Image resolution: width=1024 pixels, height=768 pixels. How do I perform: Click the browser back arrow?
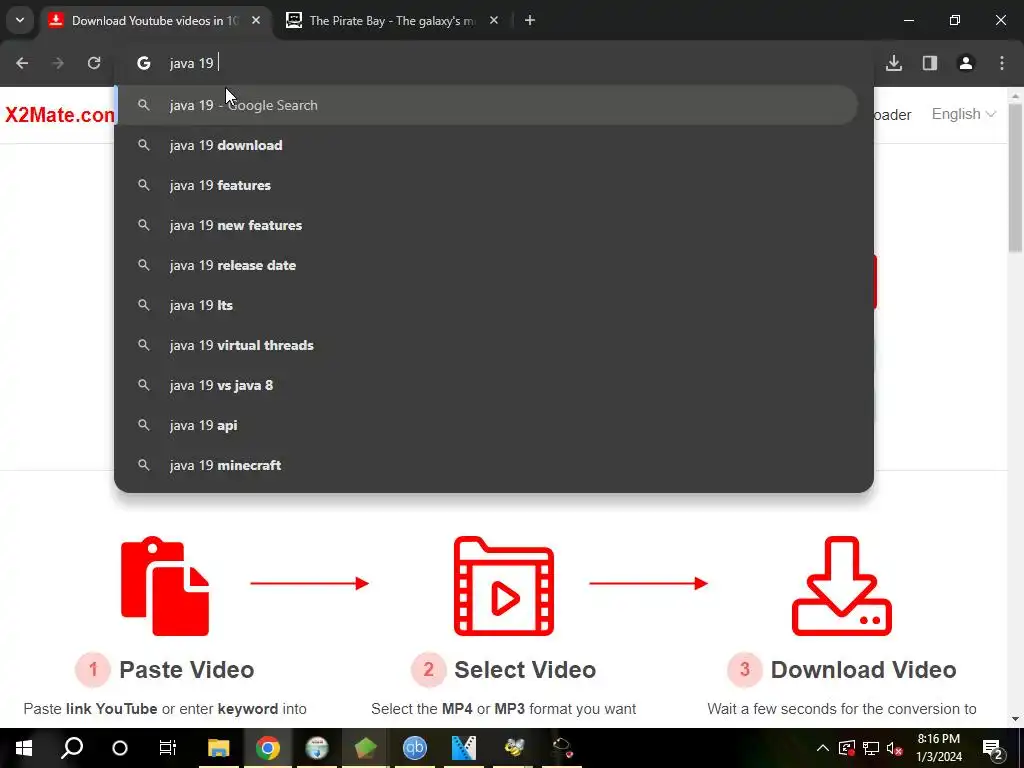pyautogui.click(x=22, y=63)
